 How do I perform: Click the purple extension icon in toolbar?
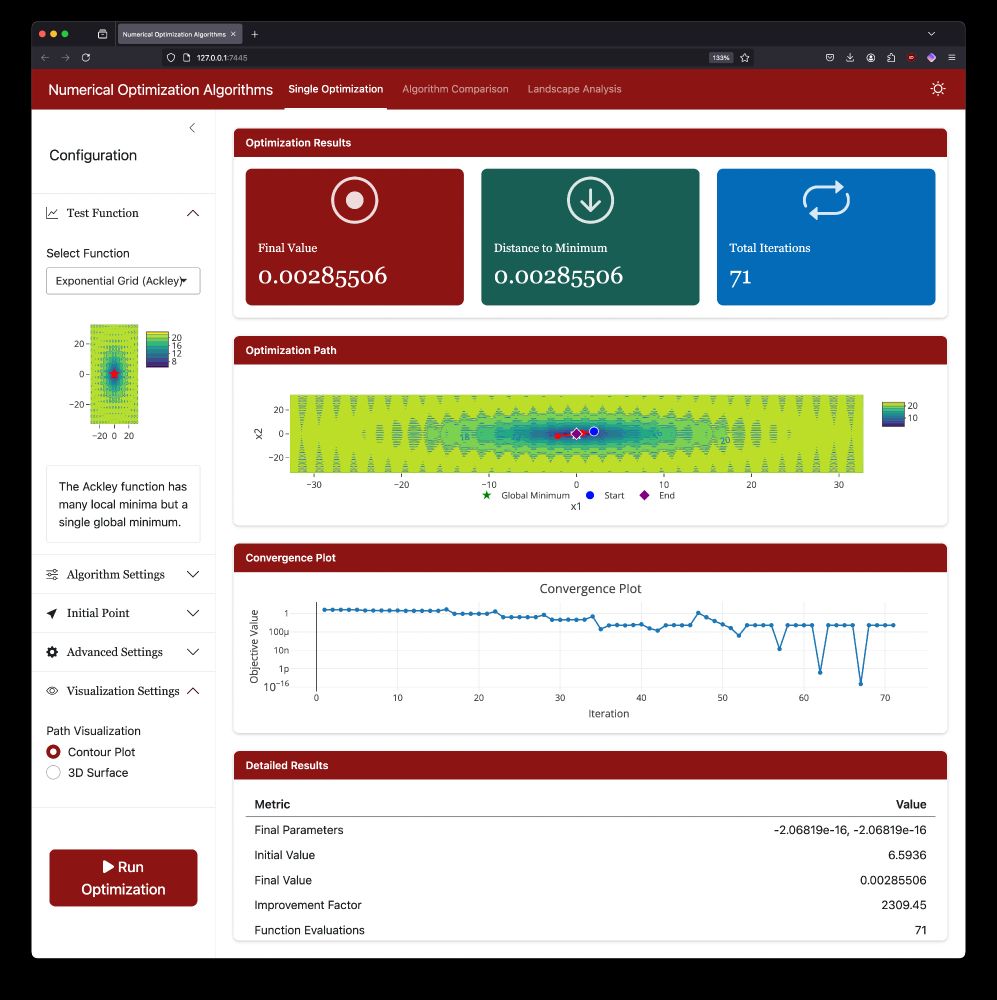click(931, 57)
